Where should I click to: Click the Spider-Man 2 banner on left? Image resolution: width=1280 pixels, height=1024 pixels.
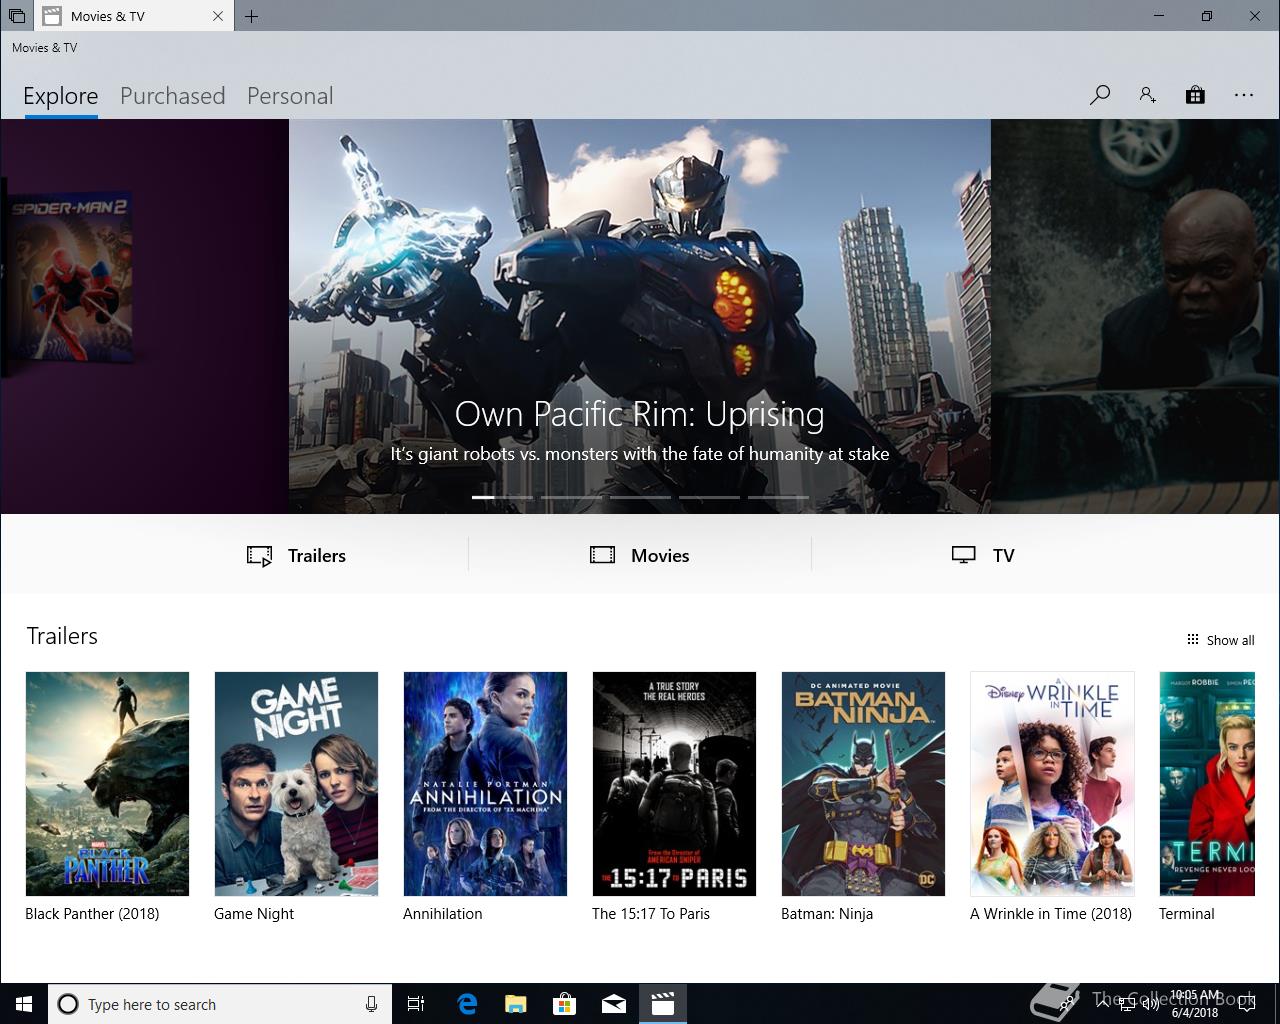144,316
